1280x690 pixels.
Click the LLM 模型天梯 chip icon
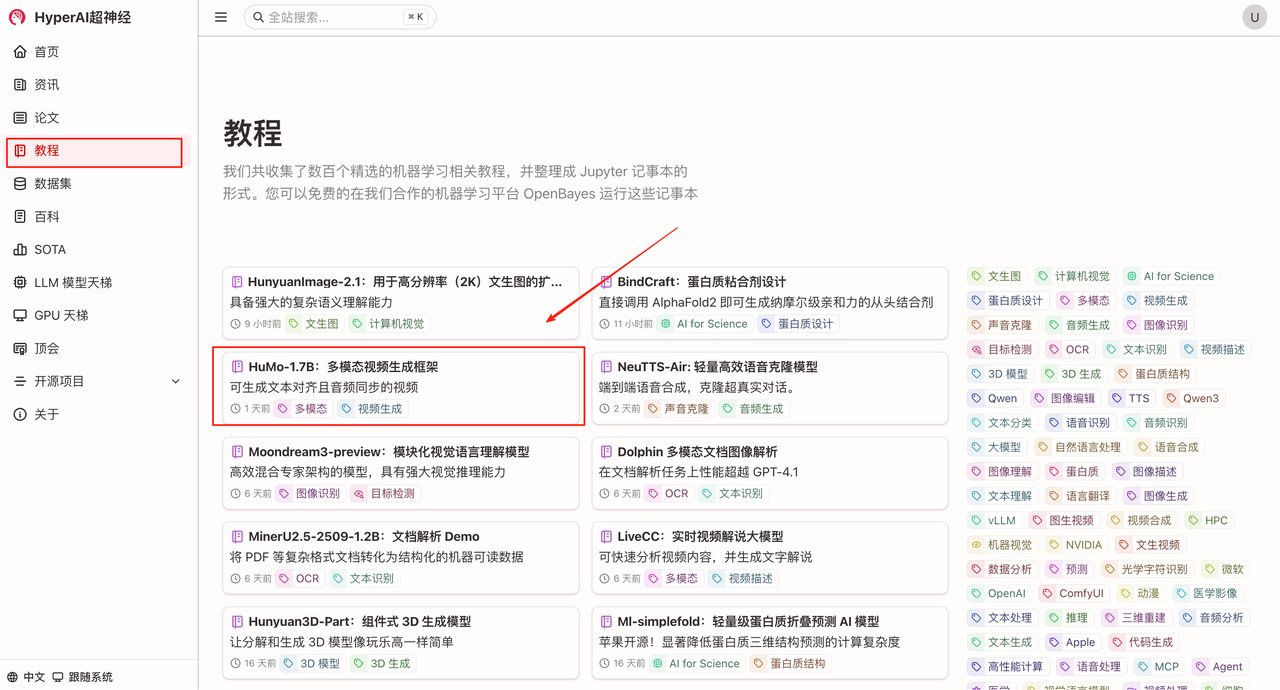tap(20, 283)
